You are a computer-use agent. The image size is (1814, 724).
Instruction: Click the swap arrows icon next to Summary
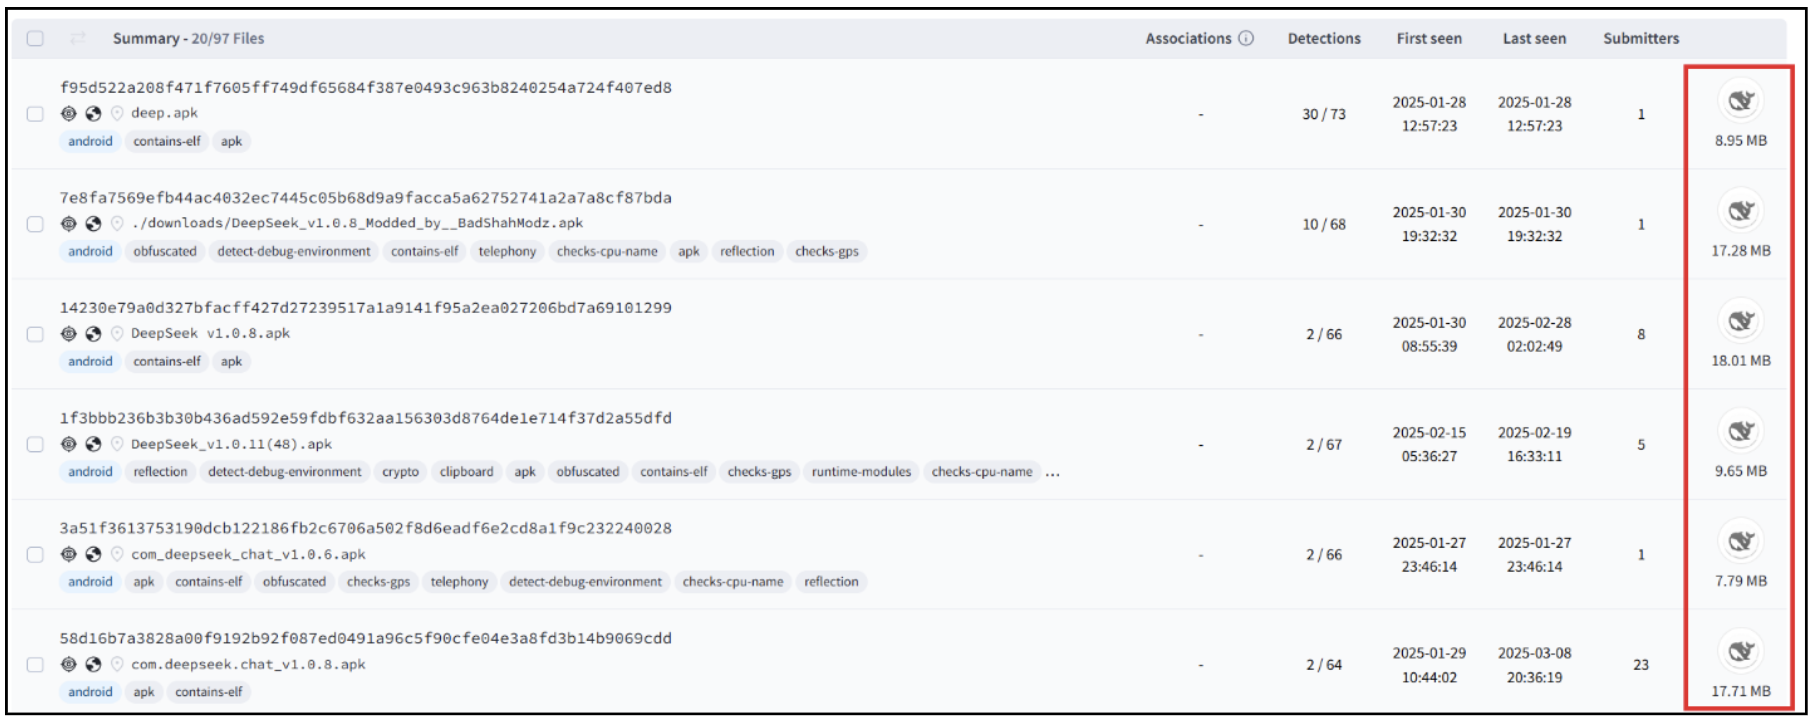click(x=77, y=38)
